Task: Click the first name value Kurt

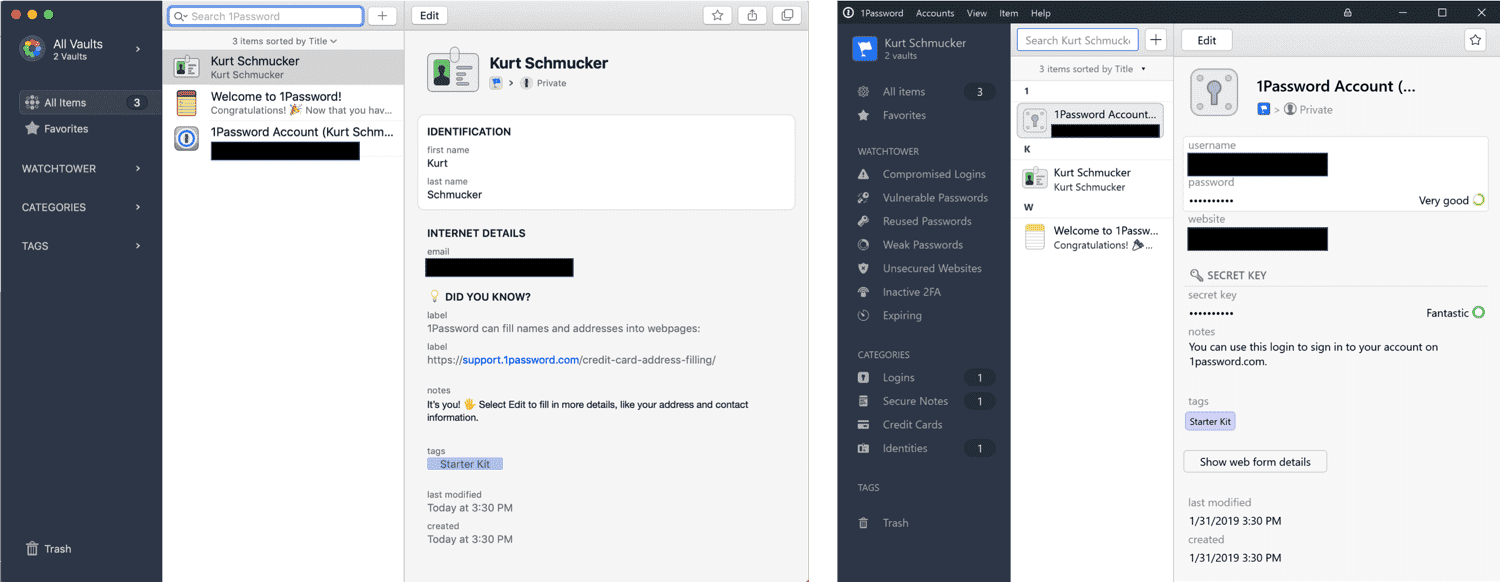Action: point(437,163)
